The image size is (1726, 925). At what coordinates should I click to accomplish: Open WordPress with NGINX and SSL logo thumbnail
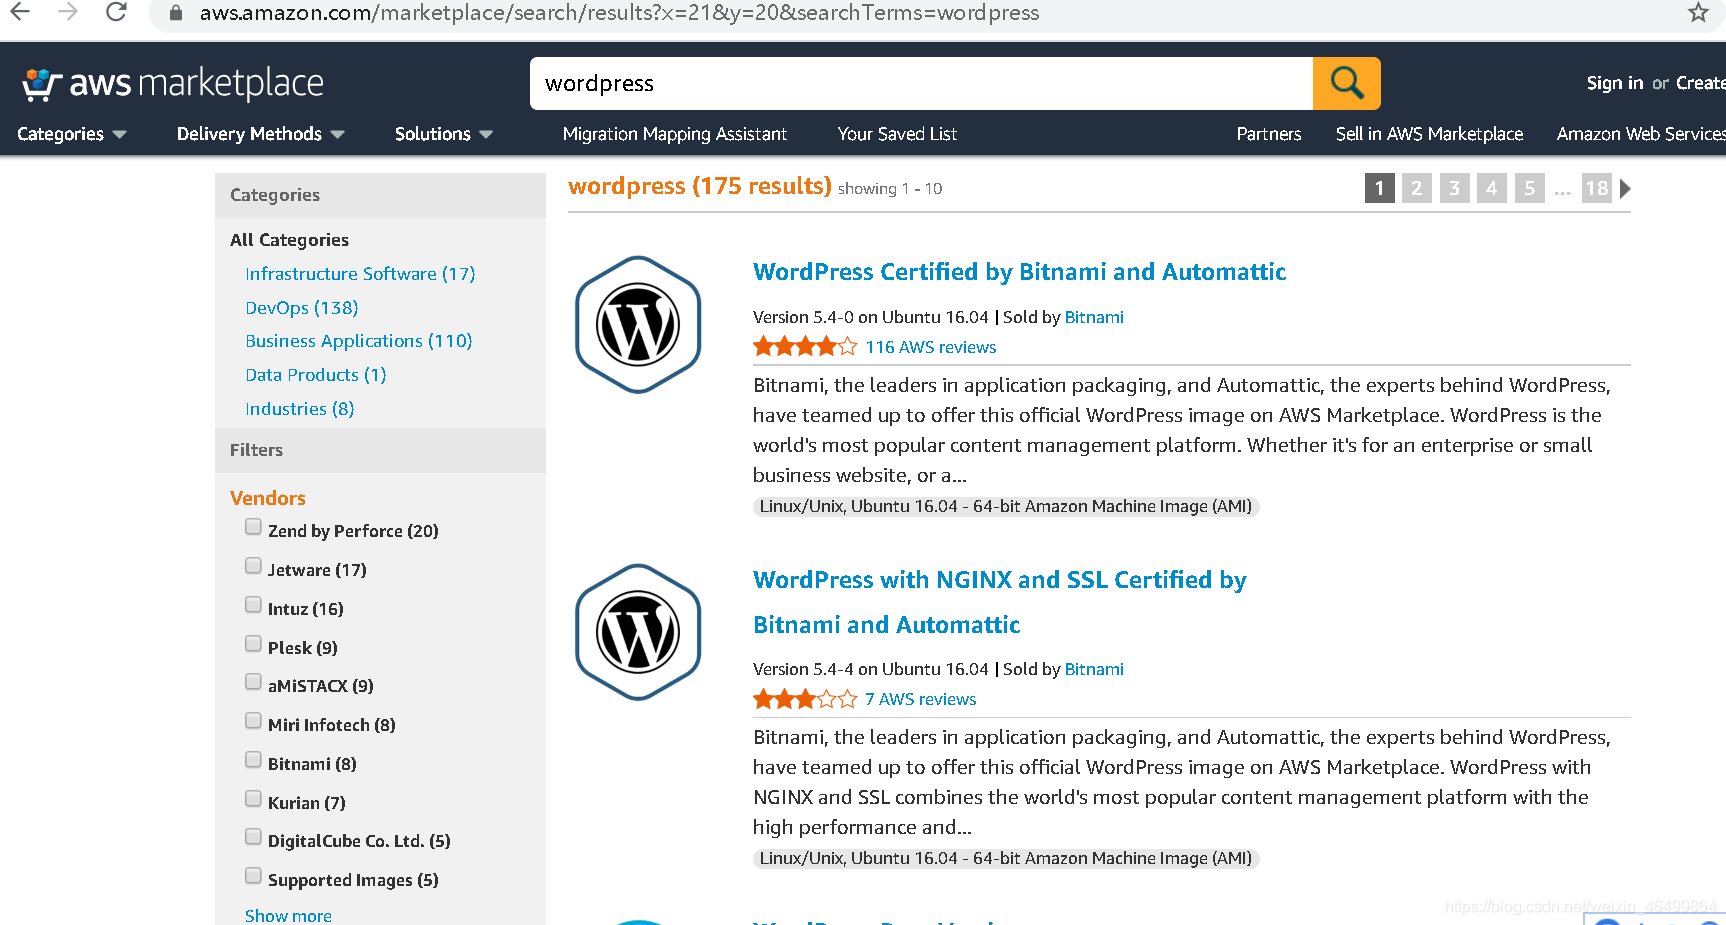[x=638, y=633]
